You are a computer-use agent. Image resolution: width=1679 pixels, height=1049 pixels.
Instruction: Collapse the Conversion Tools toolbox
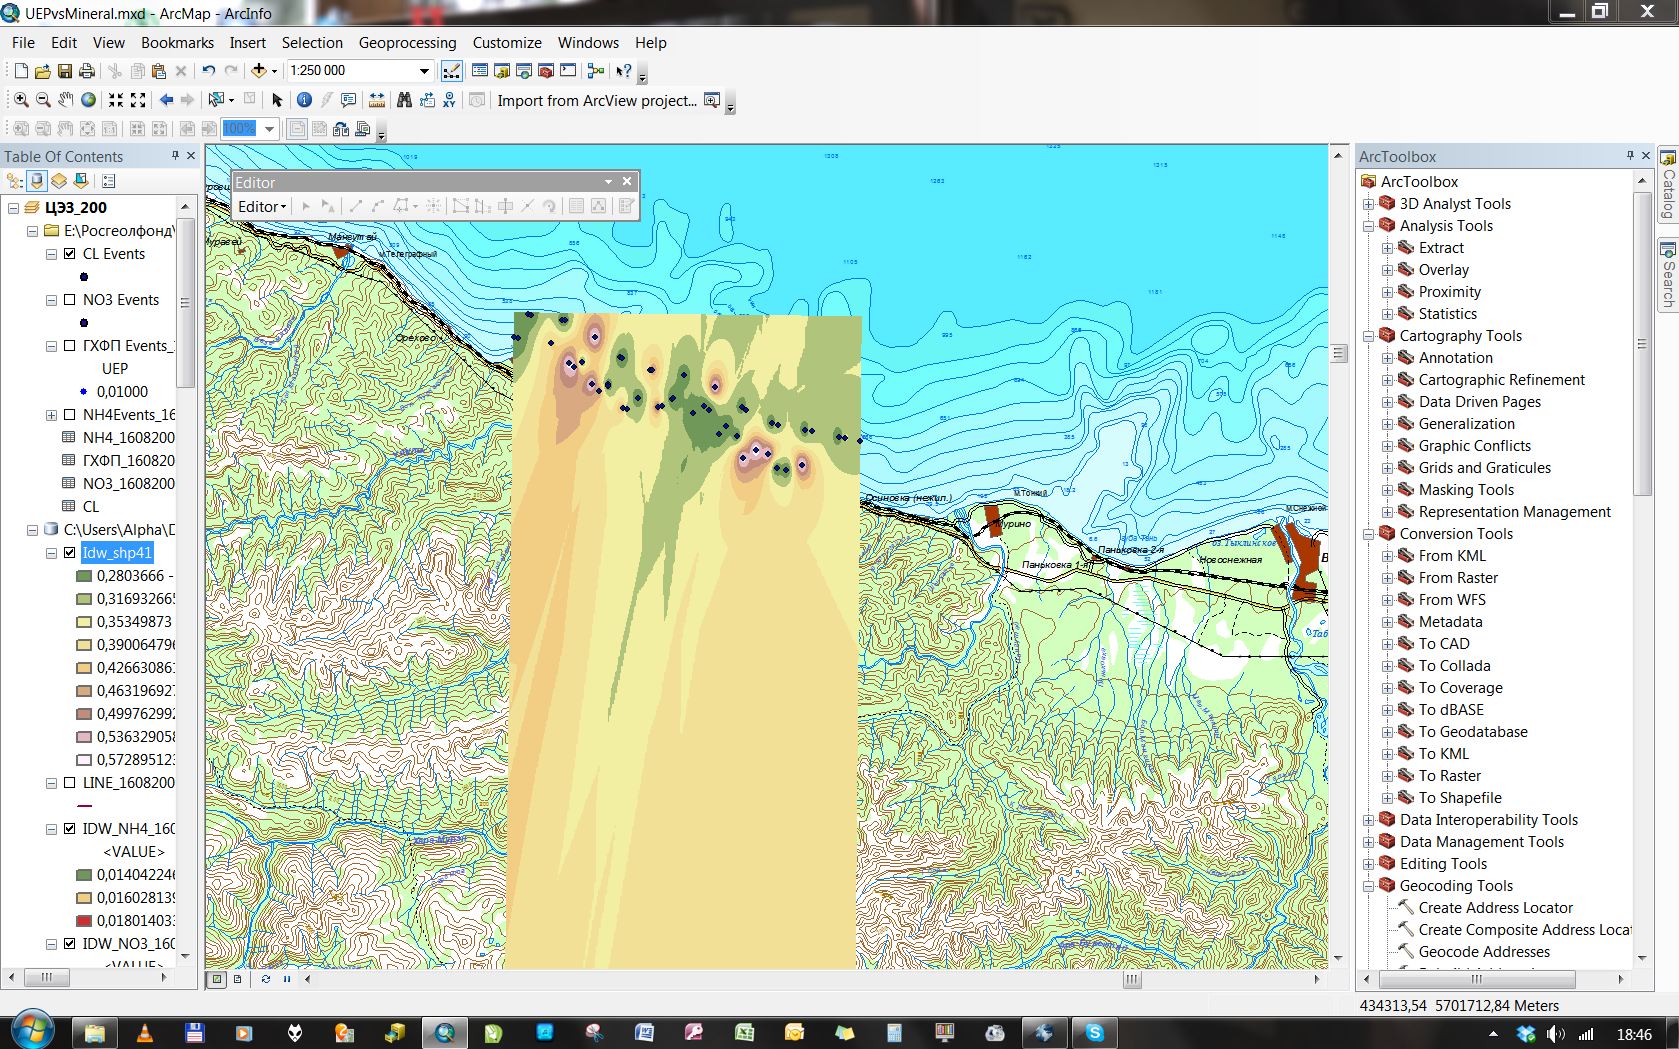(1368, 534)
